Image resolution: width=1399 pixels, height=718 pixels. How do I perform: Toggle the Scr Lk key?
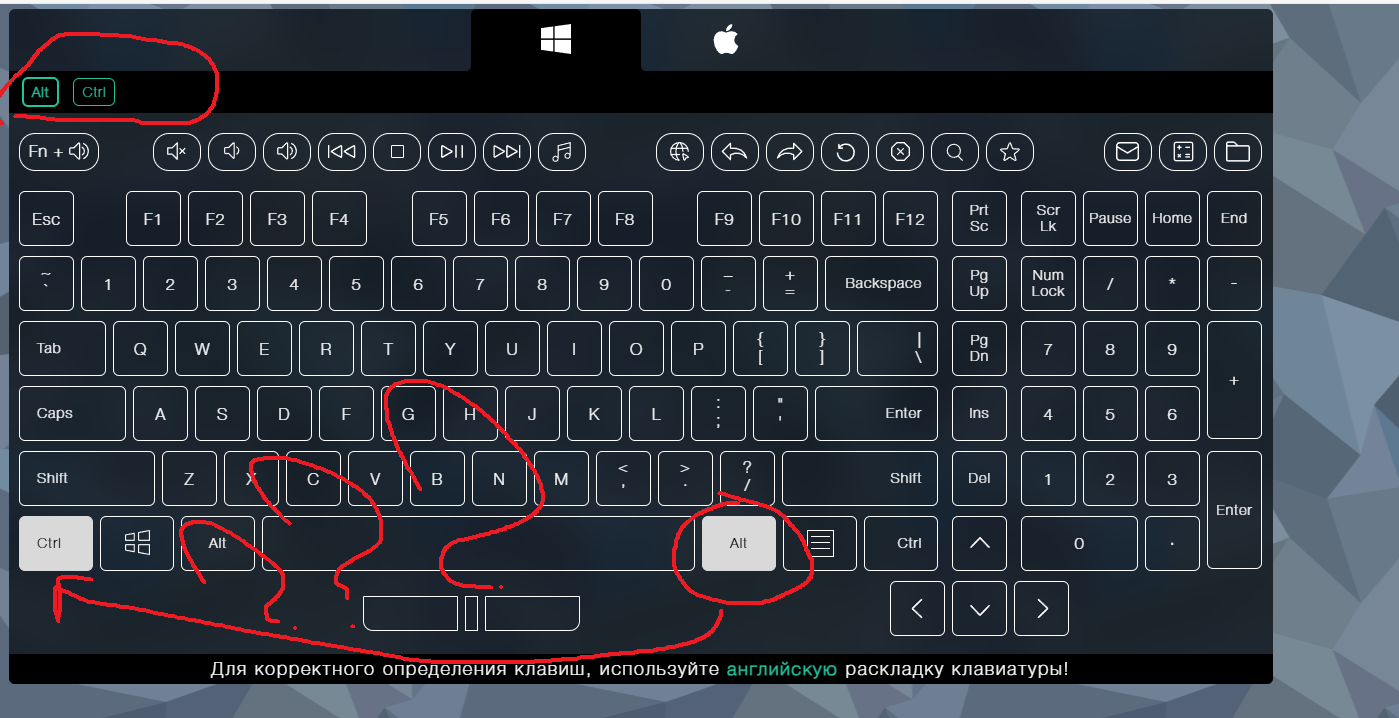pyautogui.click(x=1048, y=218)
